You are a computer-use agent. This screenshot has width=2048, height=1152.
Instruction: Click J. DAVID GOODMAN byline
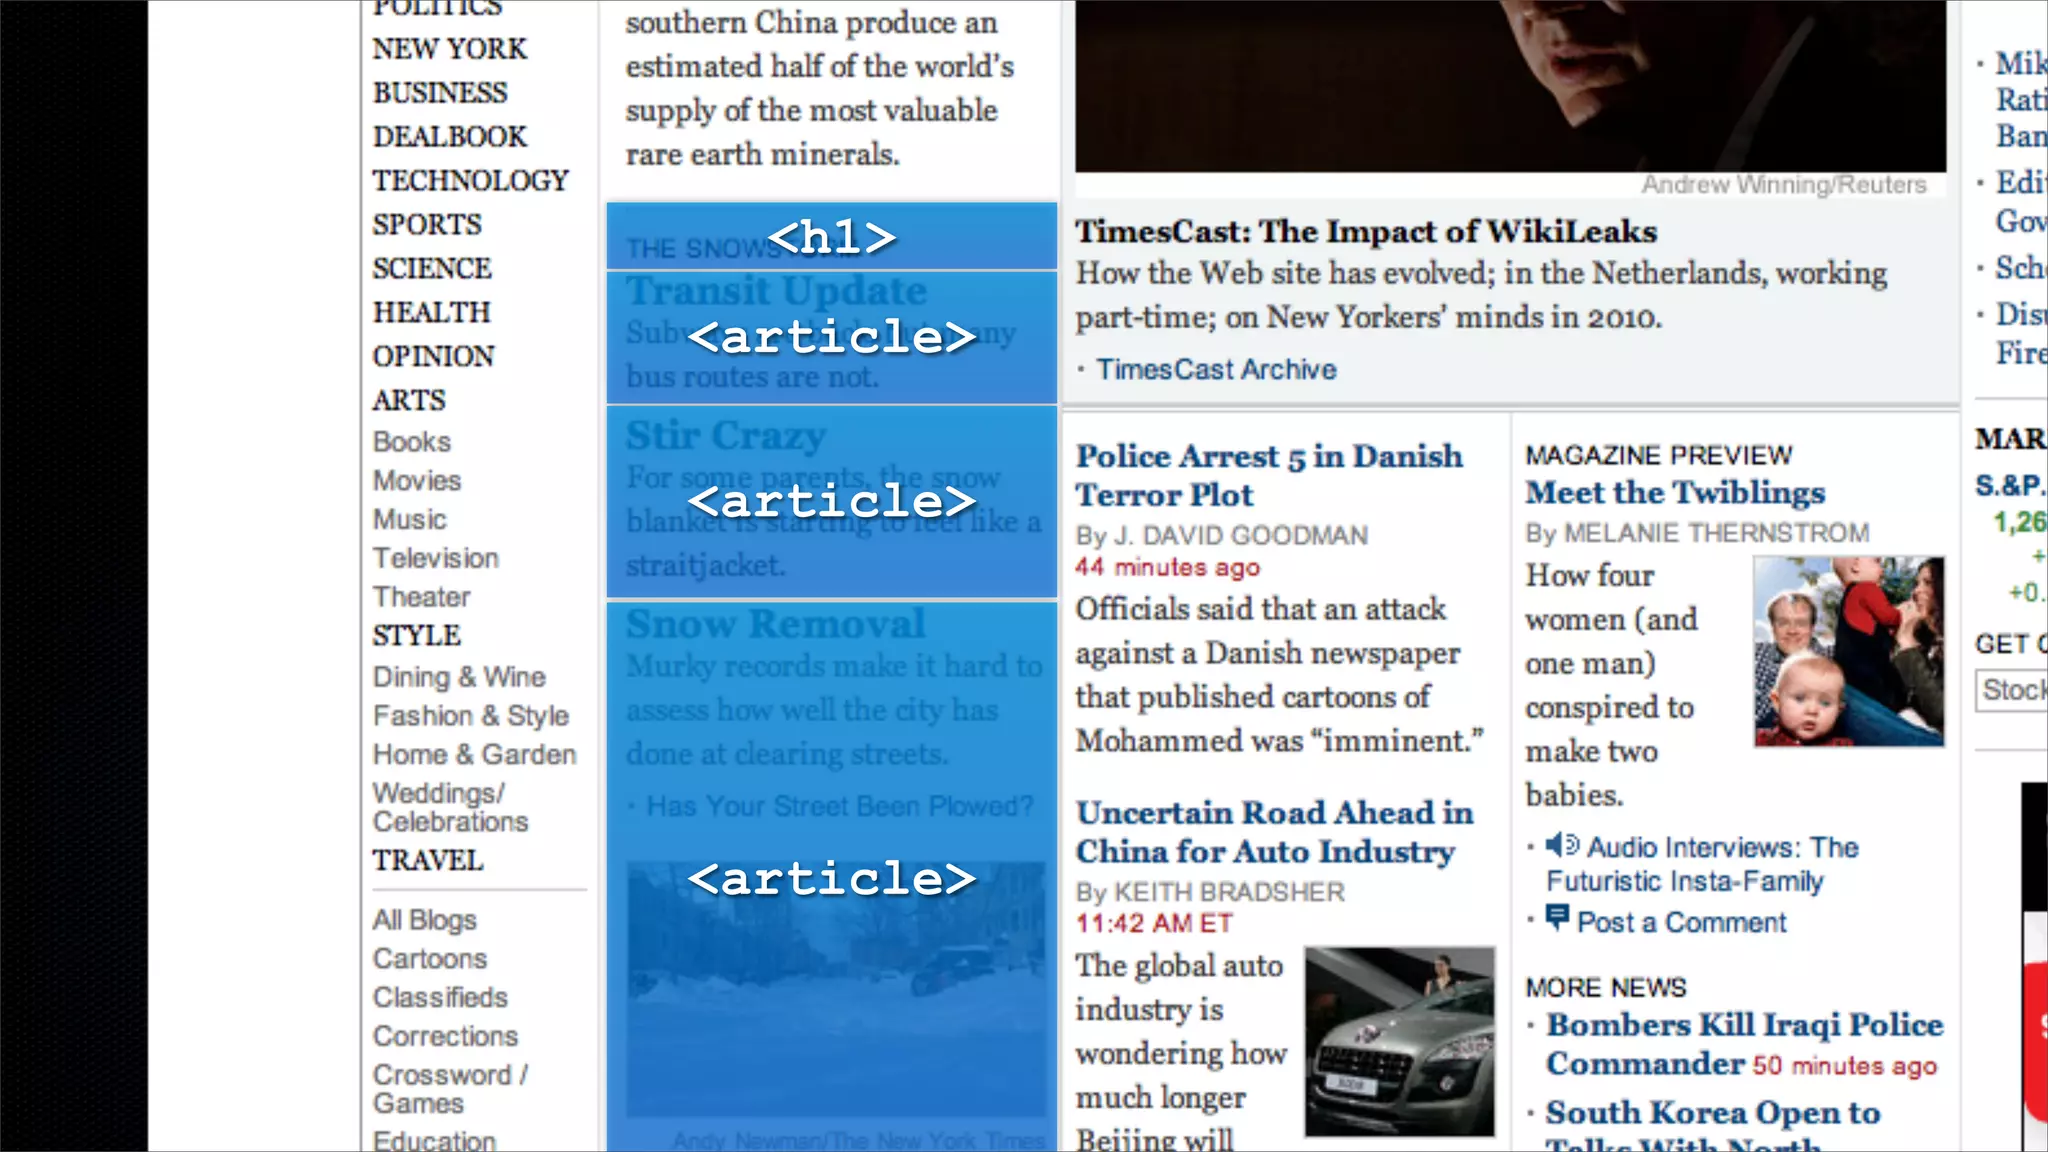1241,536
